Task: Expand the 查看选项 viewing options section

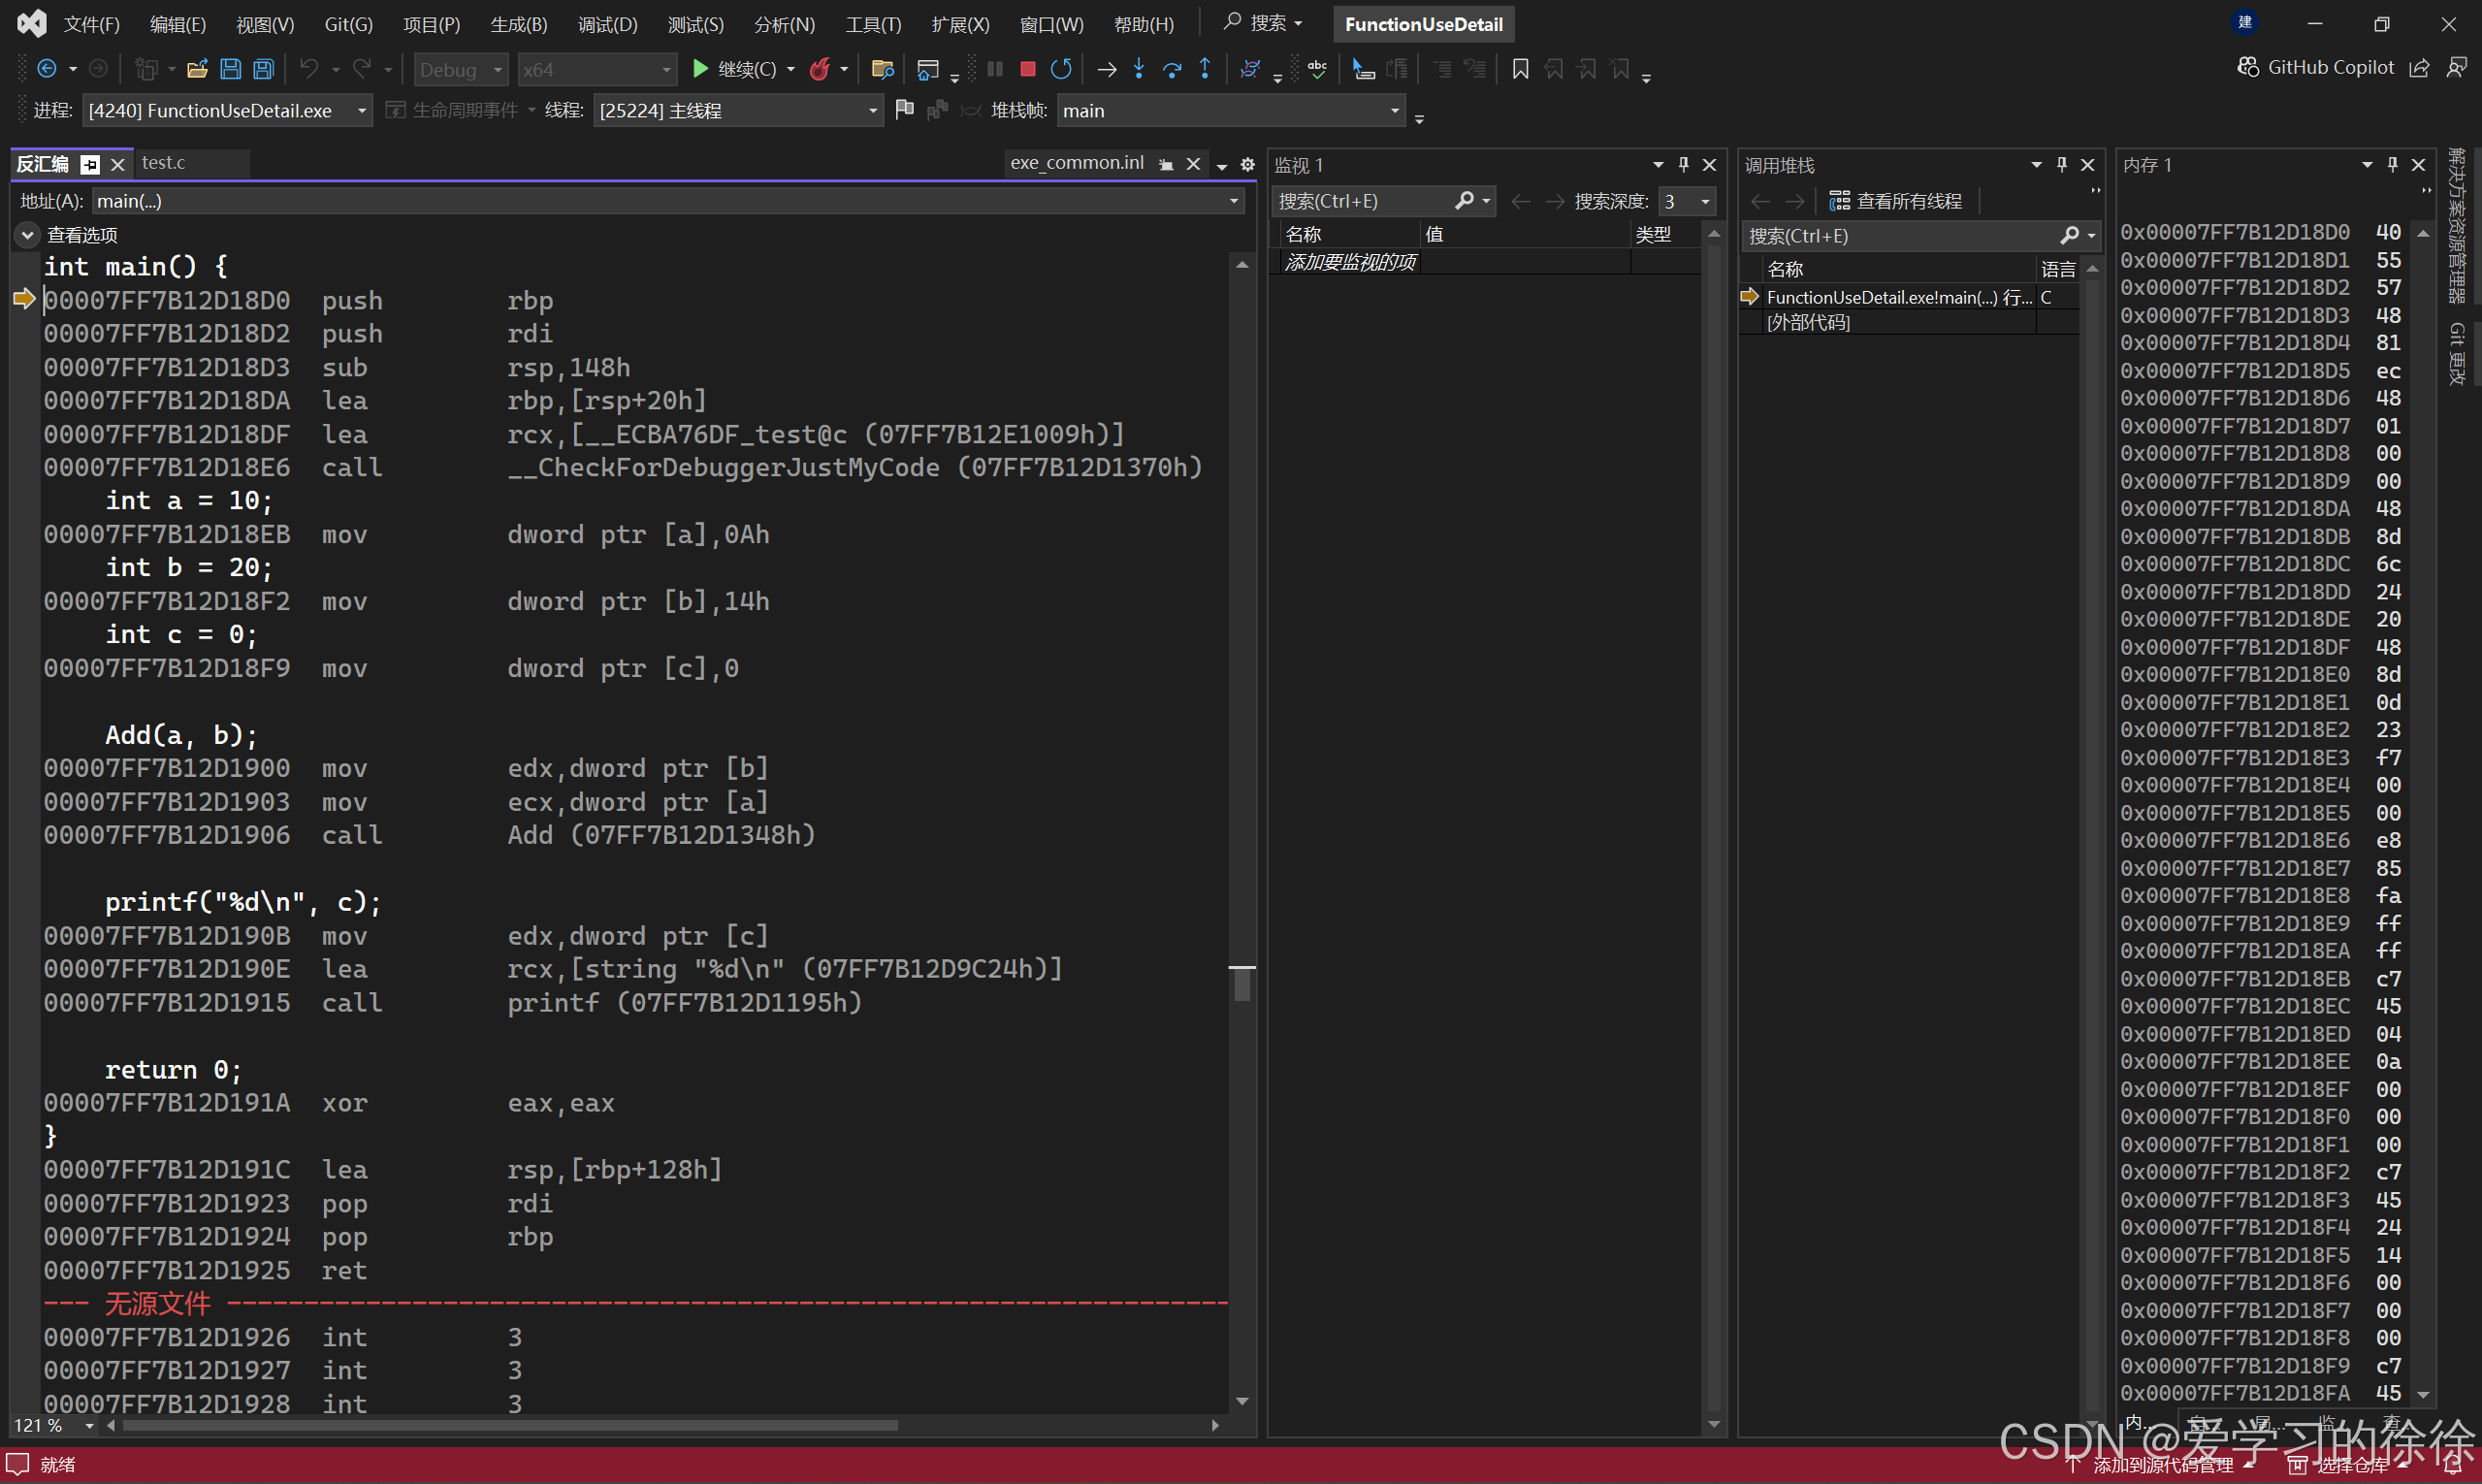Action: (27, 235)
